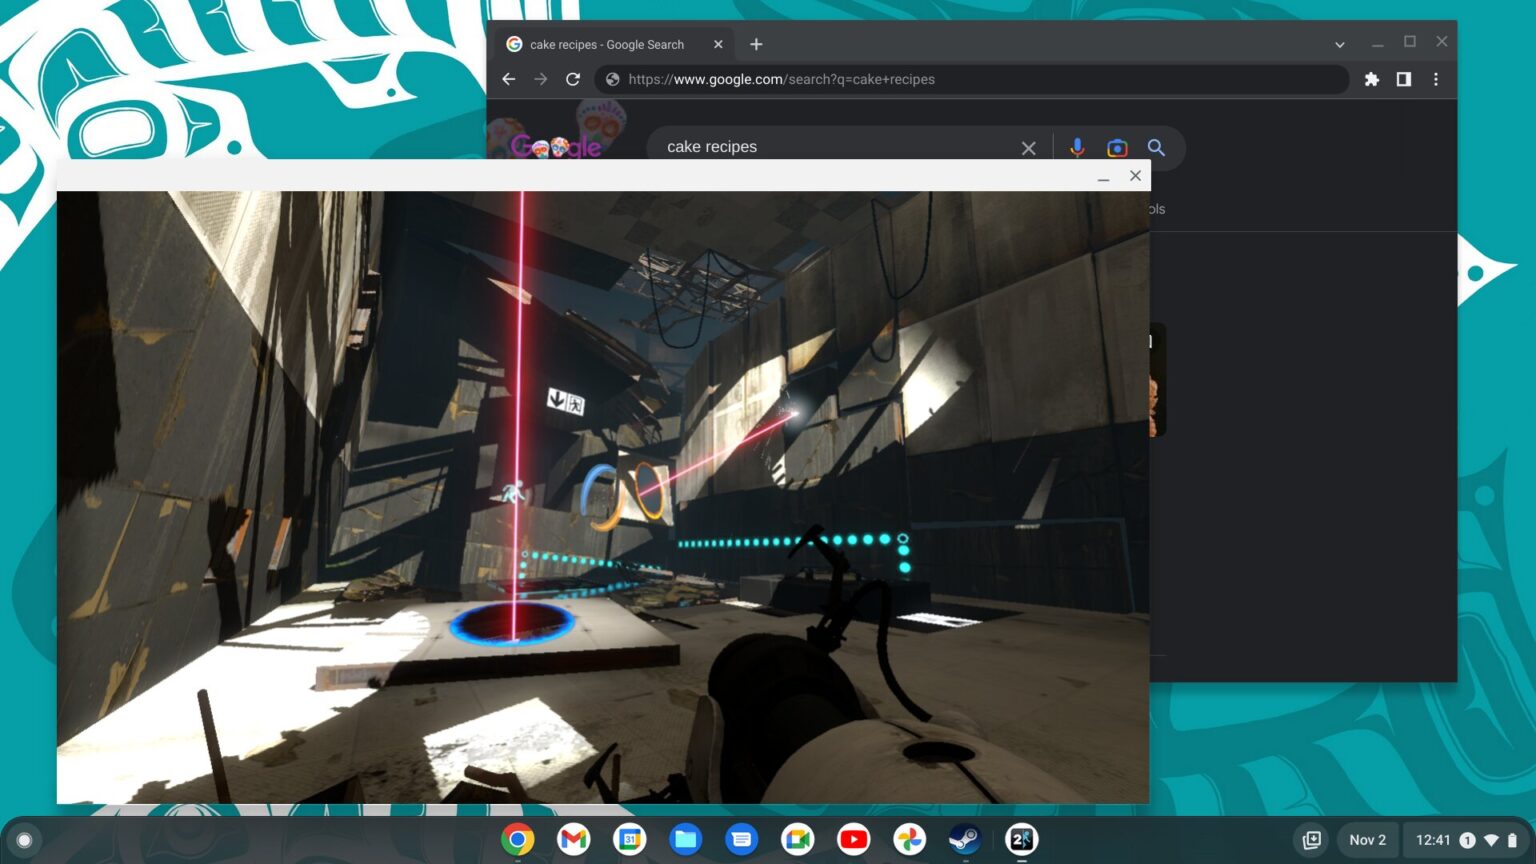Viewport: 1536px width, 864px height.
Task: Open Gmail from the shelf
Action: pos(574,839)
